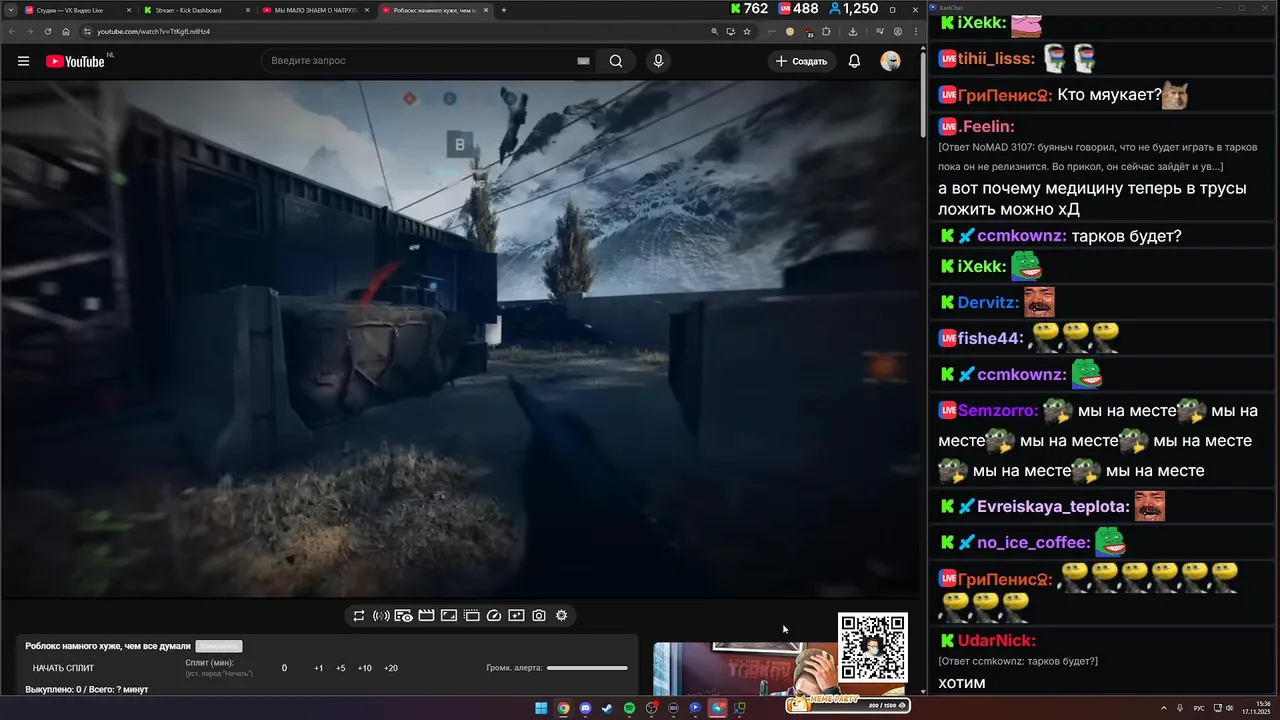1280x720 pixels.
Task: Click username ccmkownz asking тарков будет?
Action: tap(1021, 237)
